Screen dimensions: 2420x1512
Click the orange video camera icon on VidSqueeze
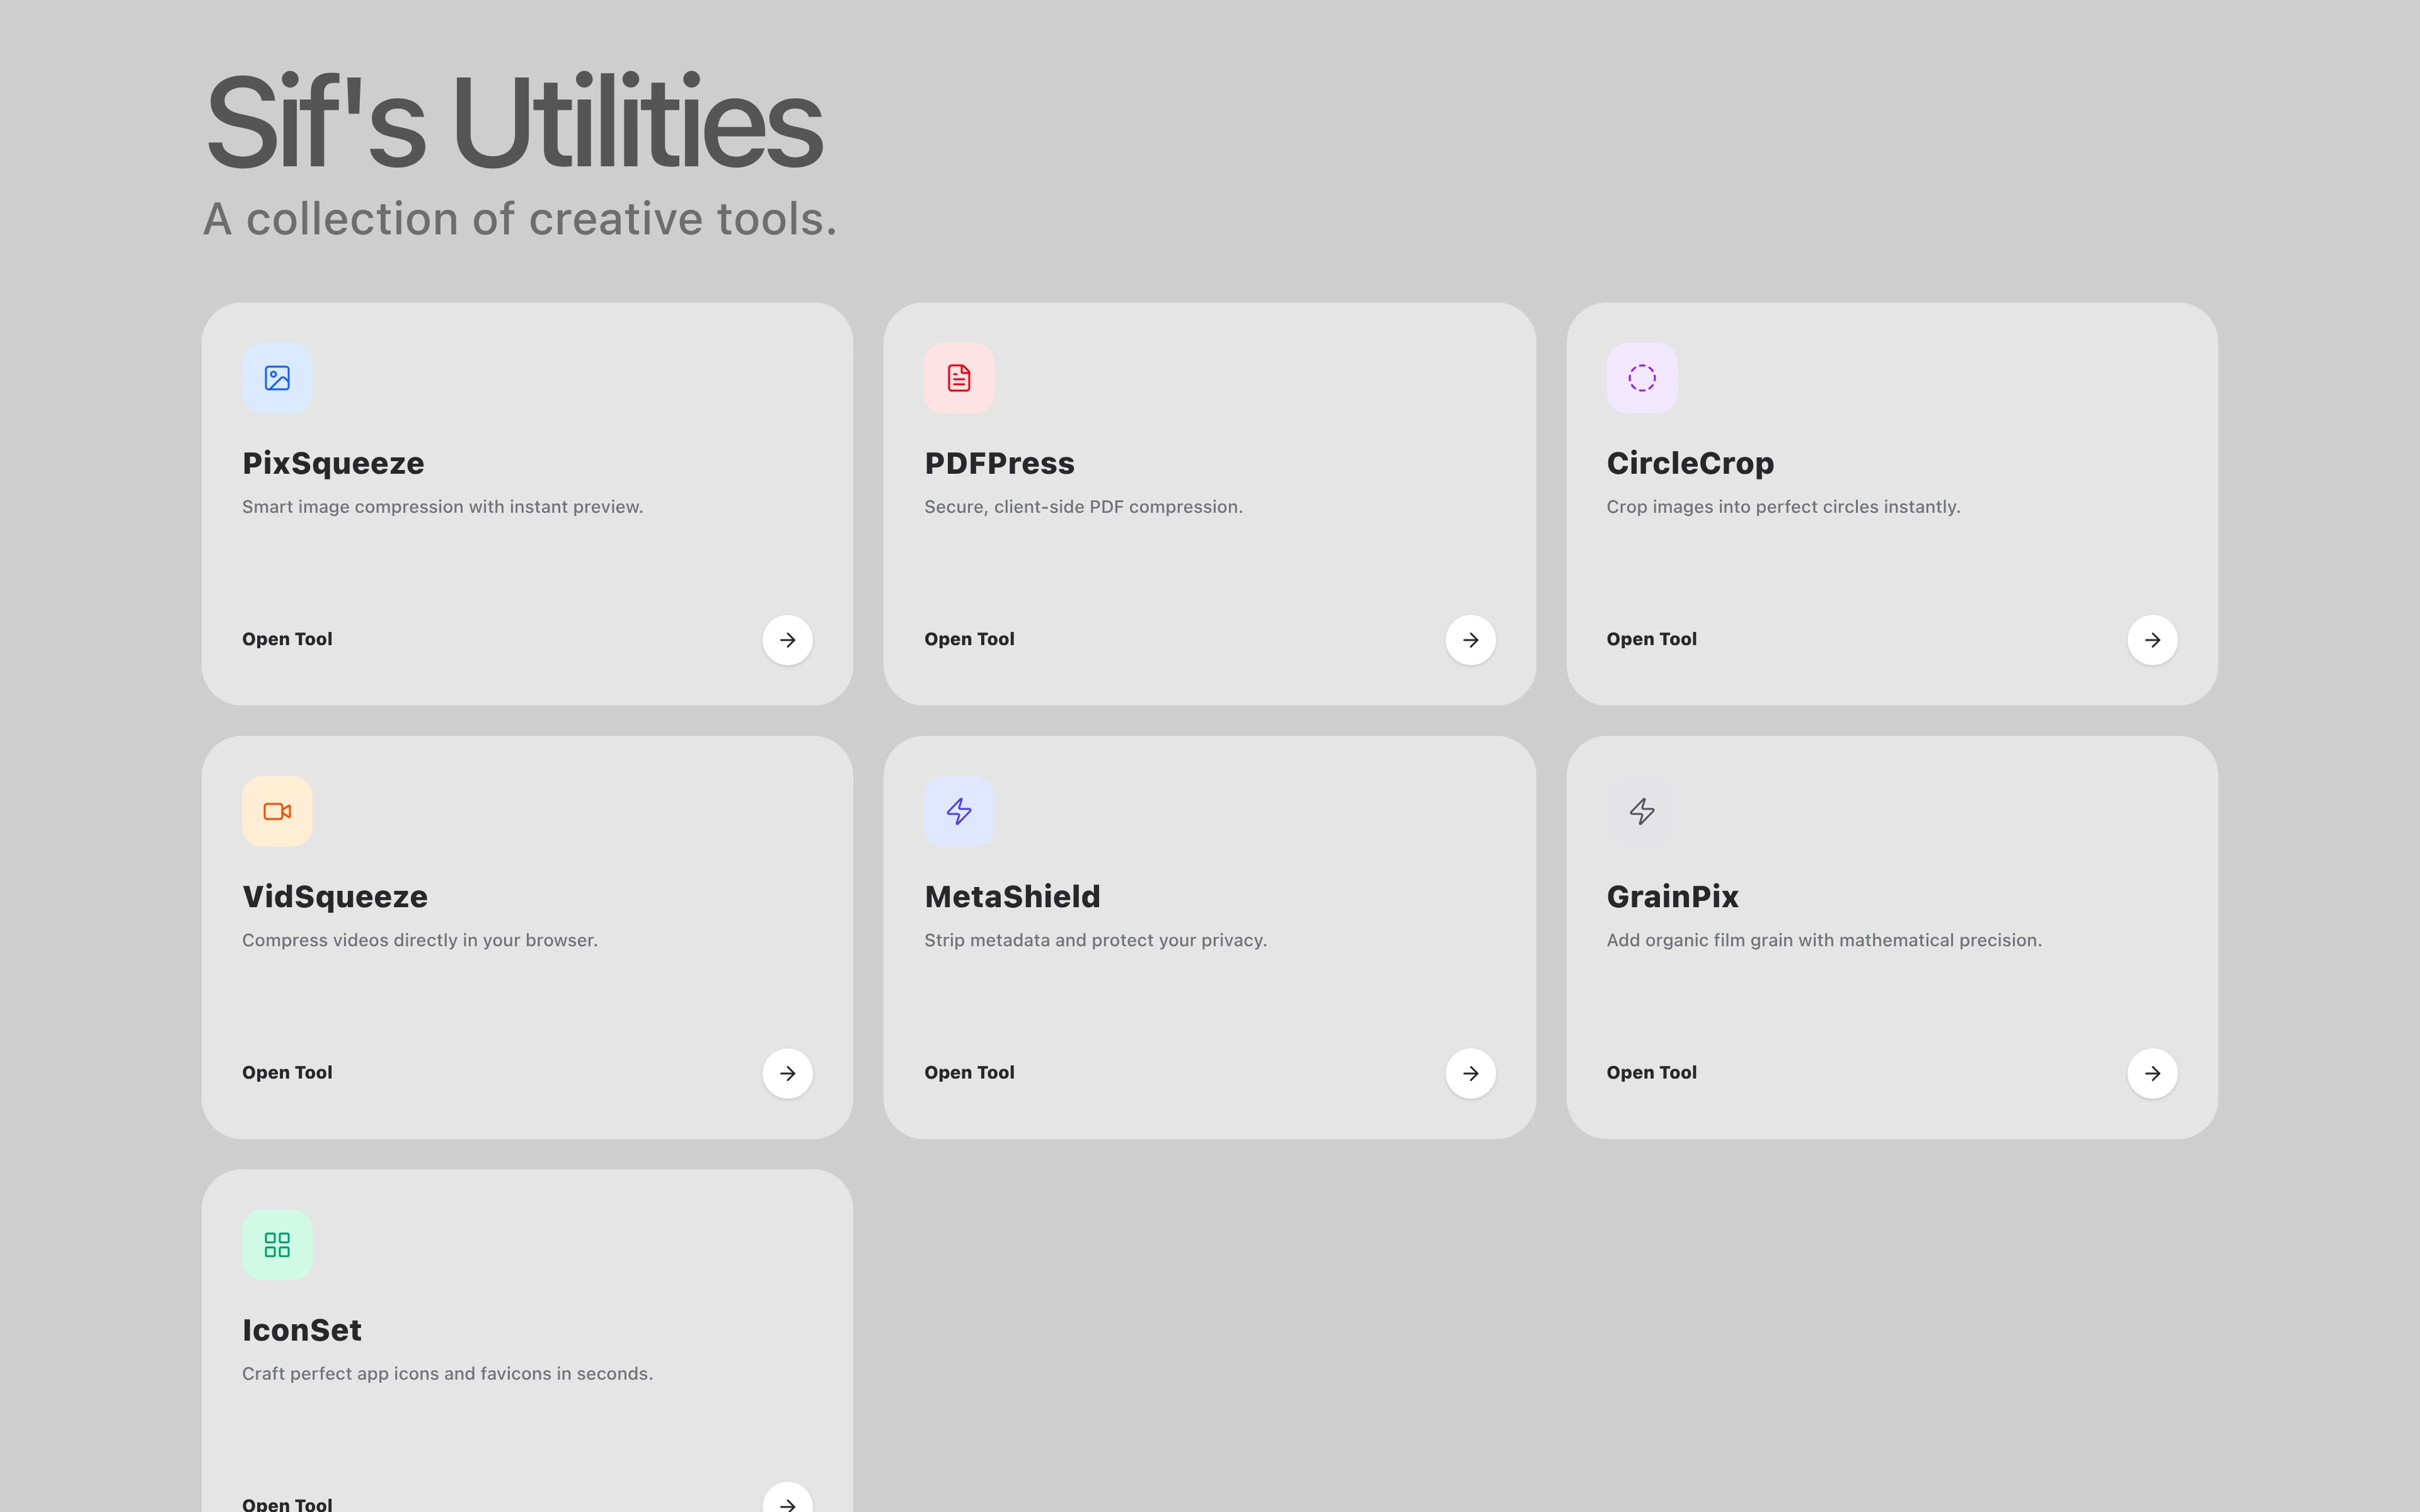[x=277, y=811]
